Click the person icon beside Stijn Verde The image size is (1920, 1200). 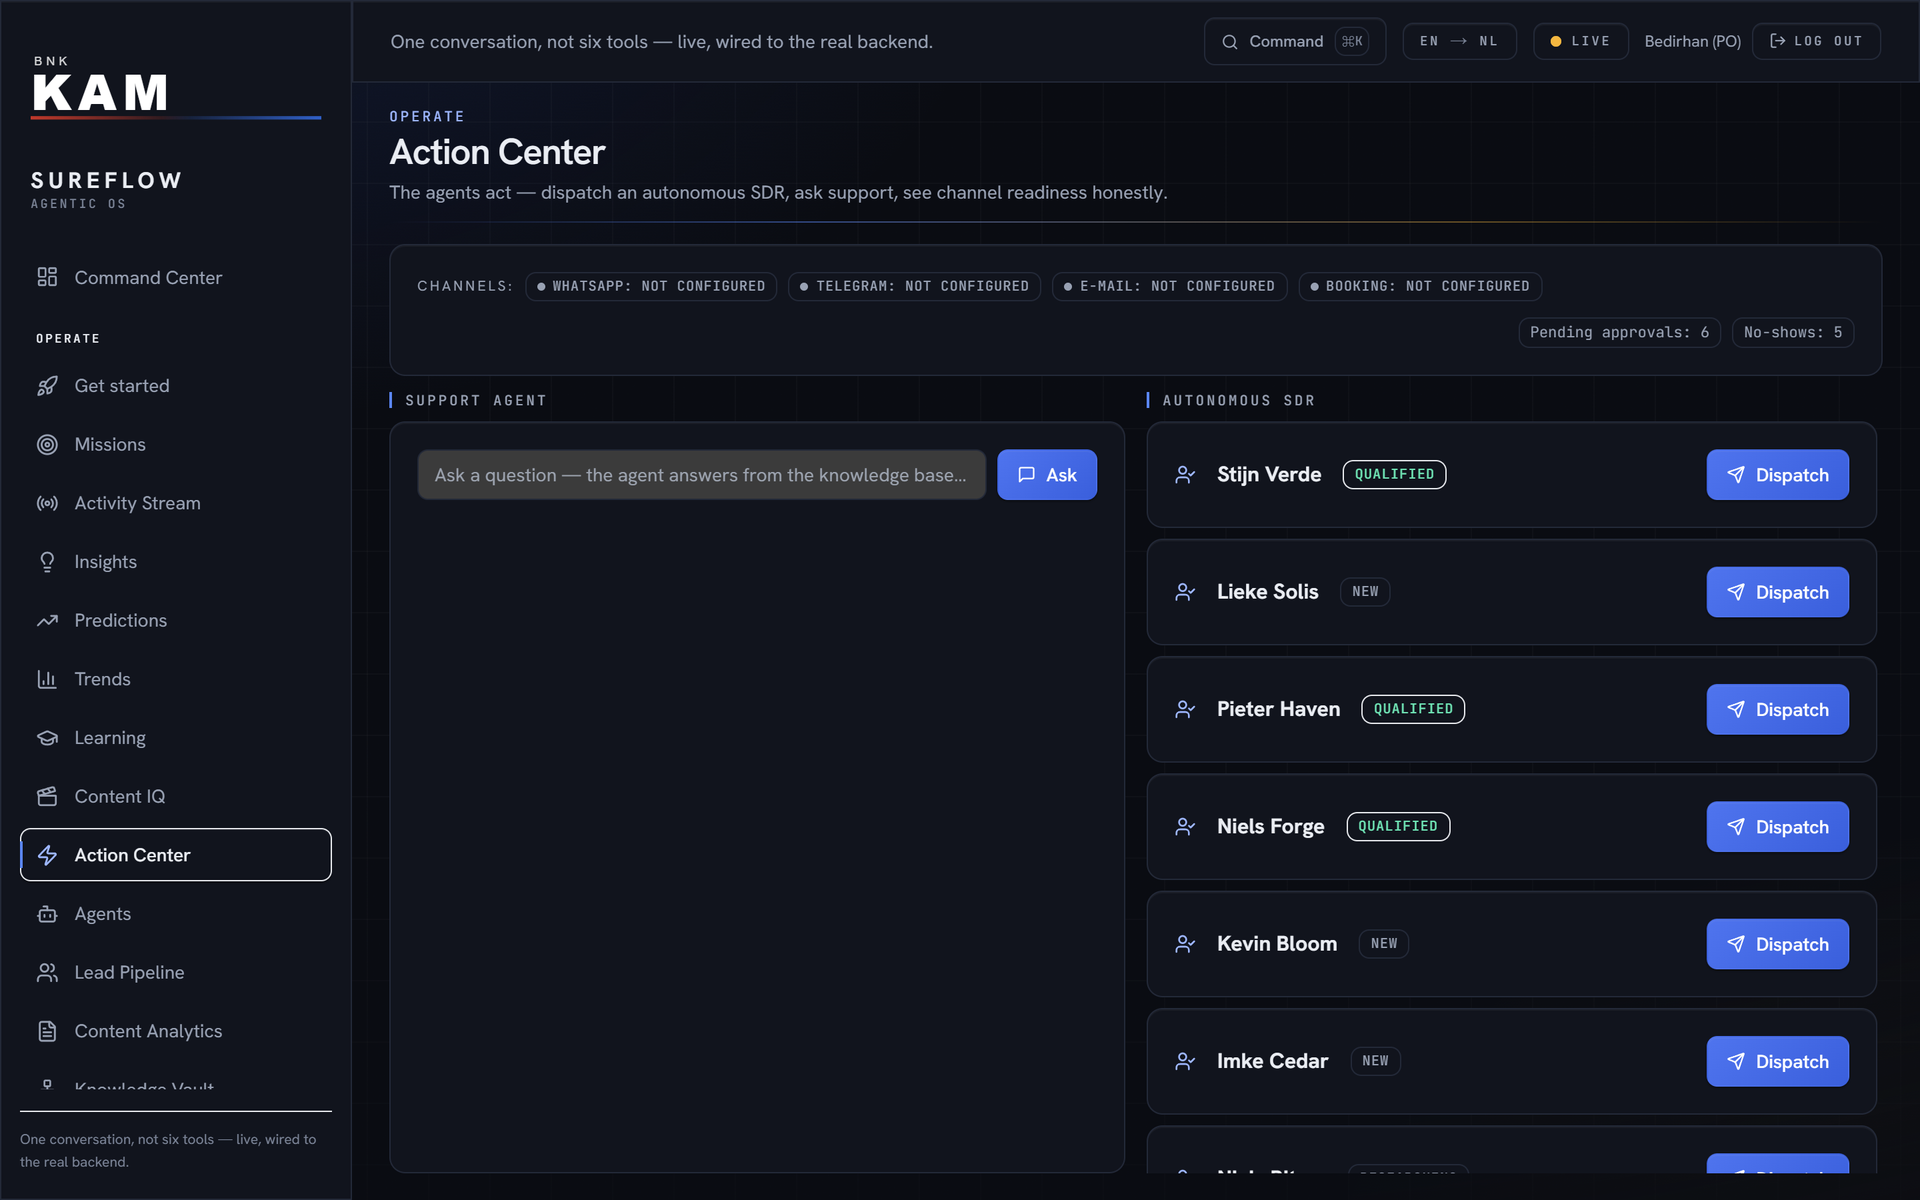tap(1185, 475)
